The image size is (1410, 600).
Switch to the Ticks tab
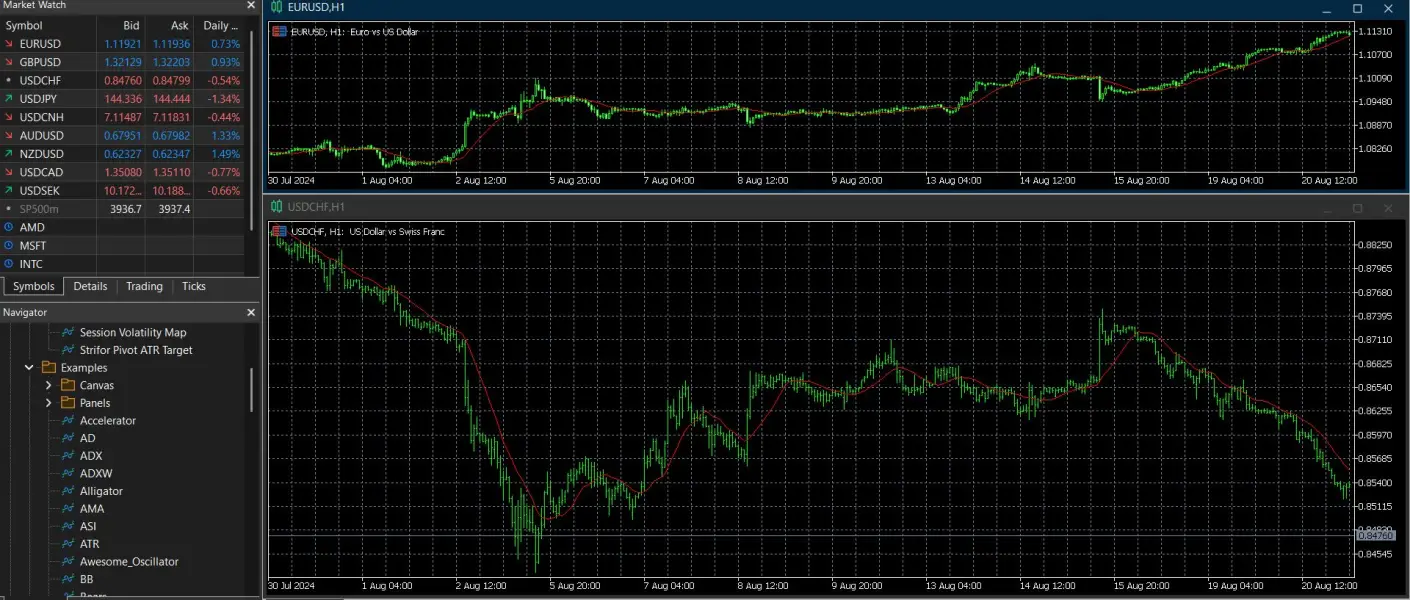tap(194, 286)
